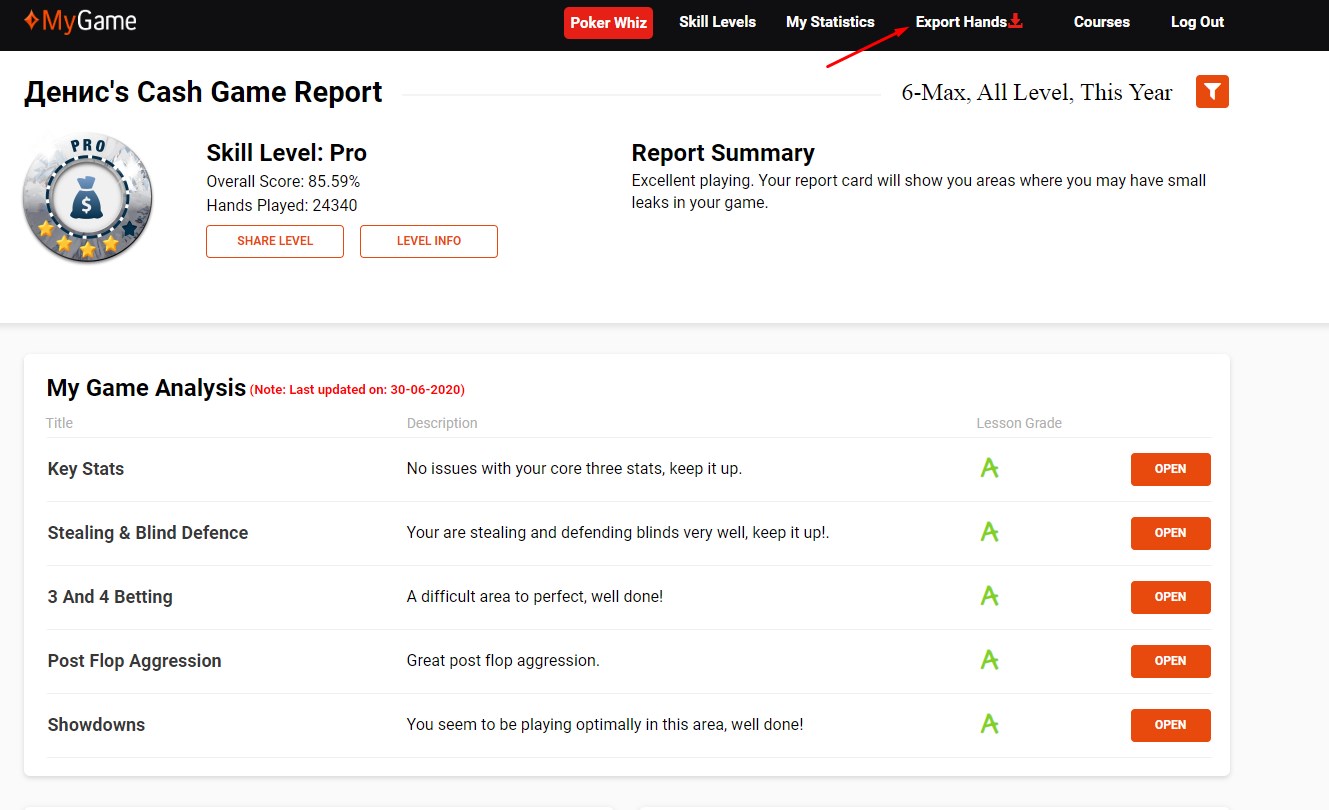Click the Export Hands download icon
Image resolution: width=1329 pixels, height=810 pixels.
[1016, 21]
